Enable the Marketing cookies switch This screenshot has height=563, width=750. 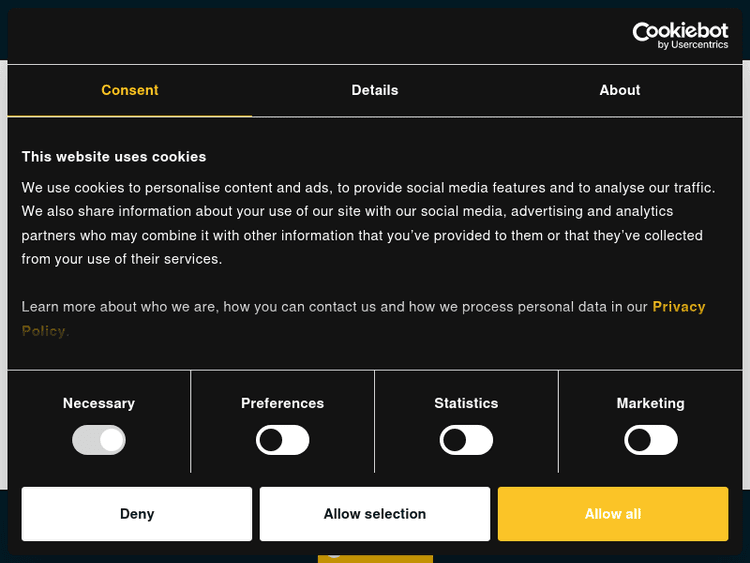651,440
